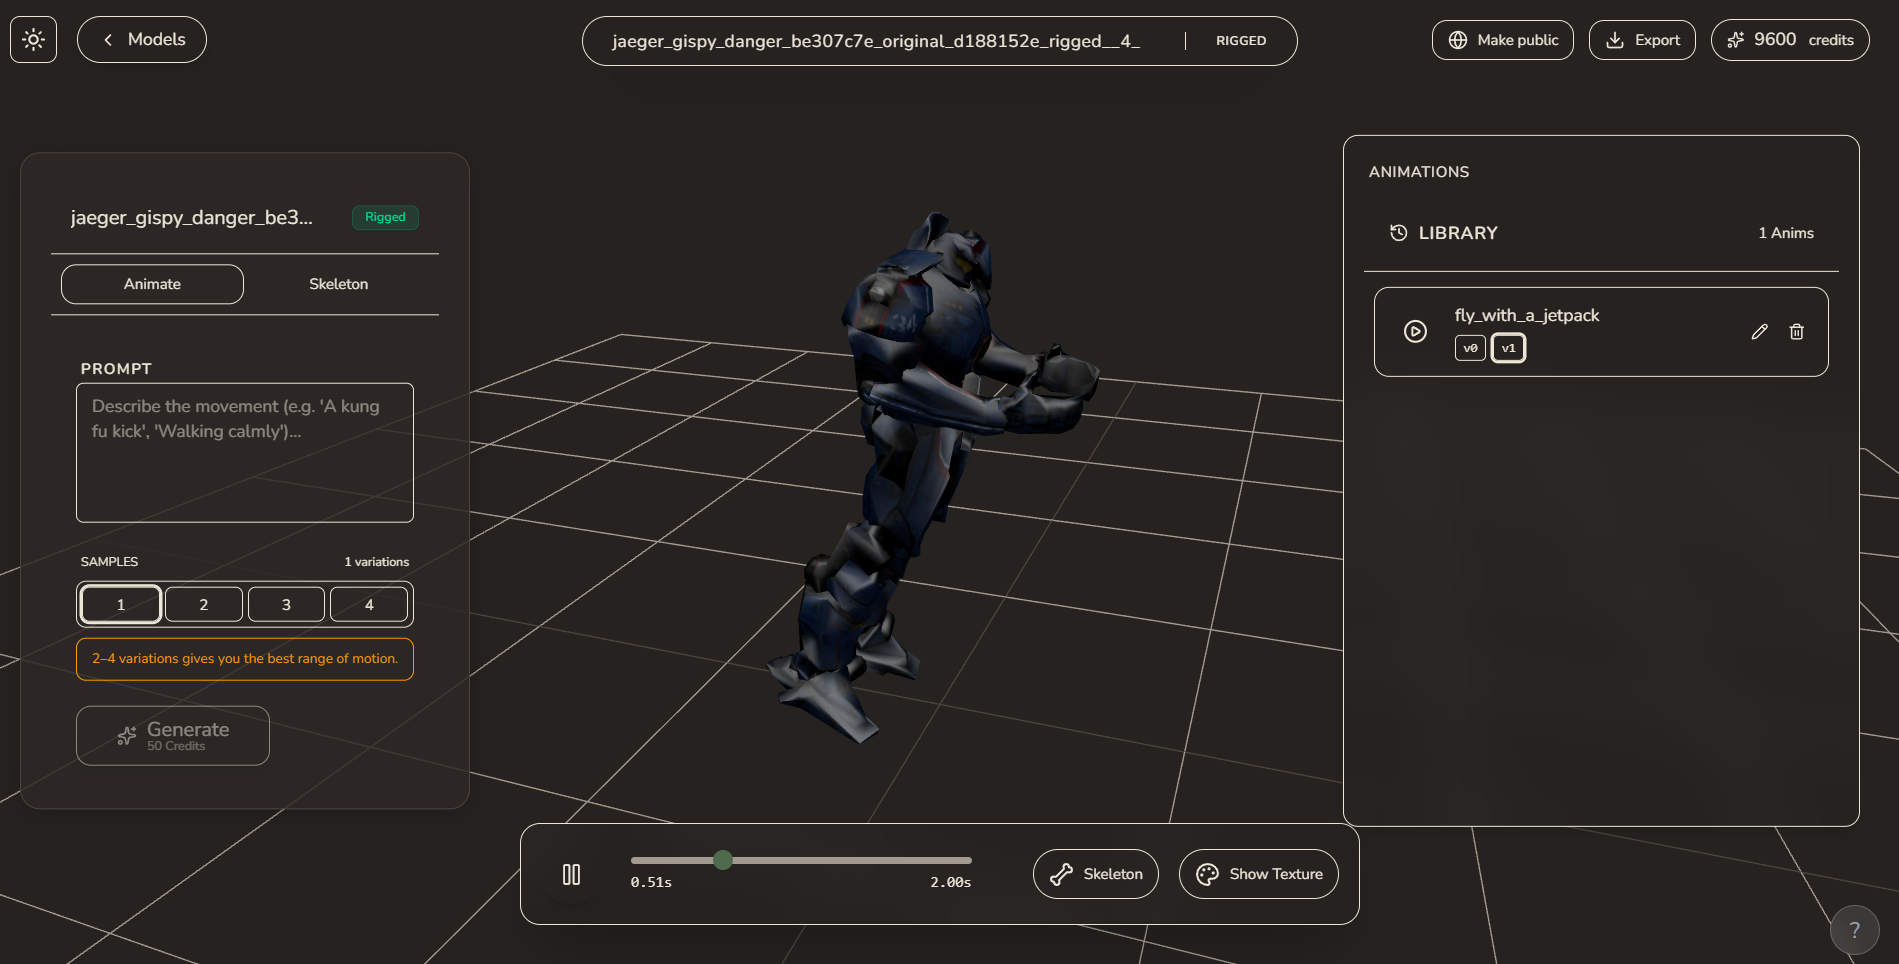
Task: Click the '1 variations' label
Action: 377,562
